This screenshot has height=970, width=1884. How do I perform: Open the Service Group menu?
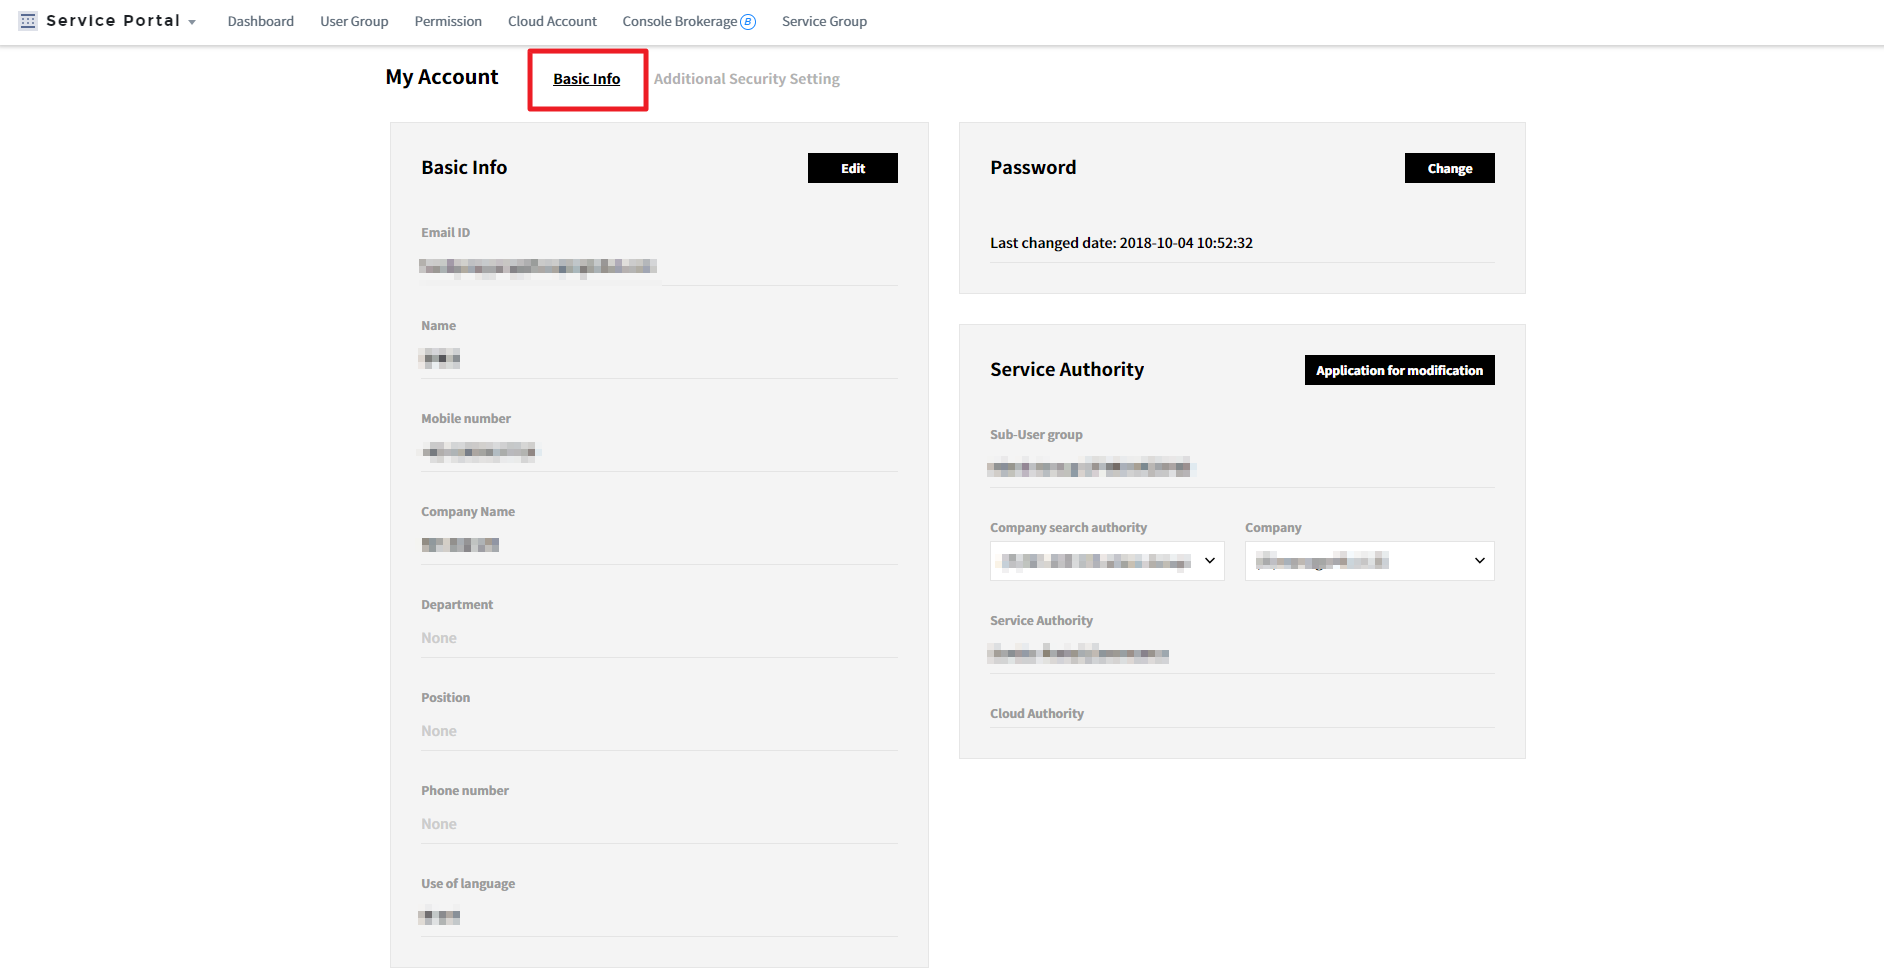824,21
